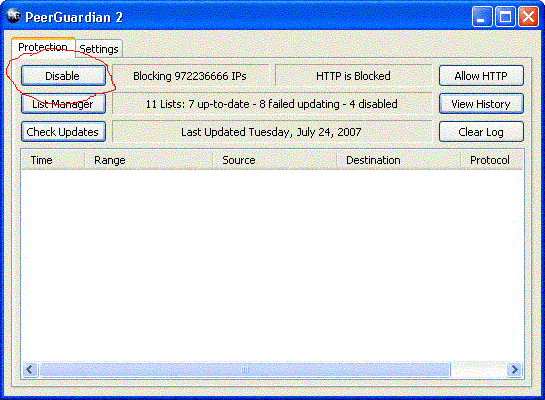Toggle HTTP blocking with Allow HTTP

[481, 75]
